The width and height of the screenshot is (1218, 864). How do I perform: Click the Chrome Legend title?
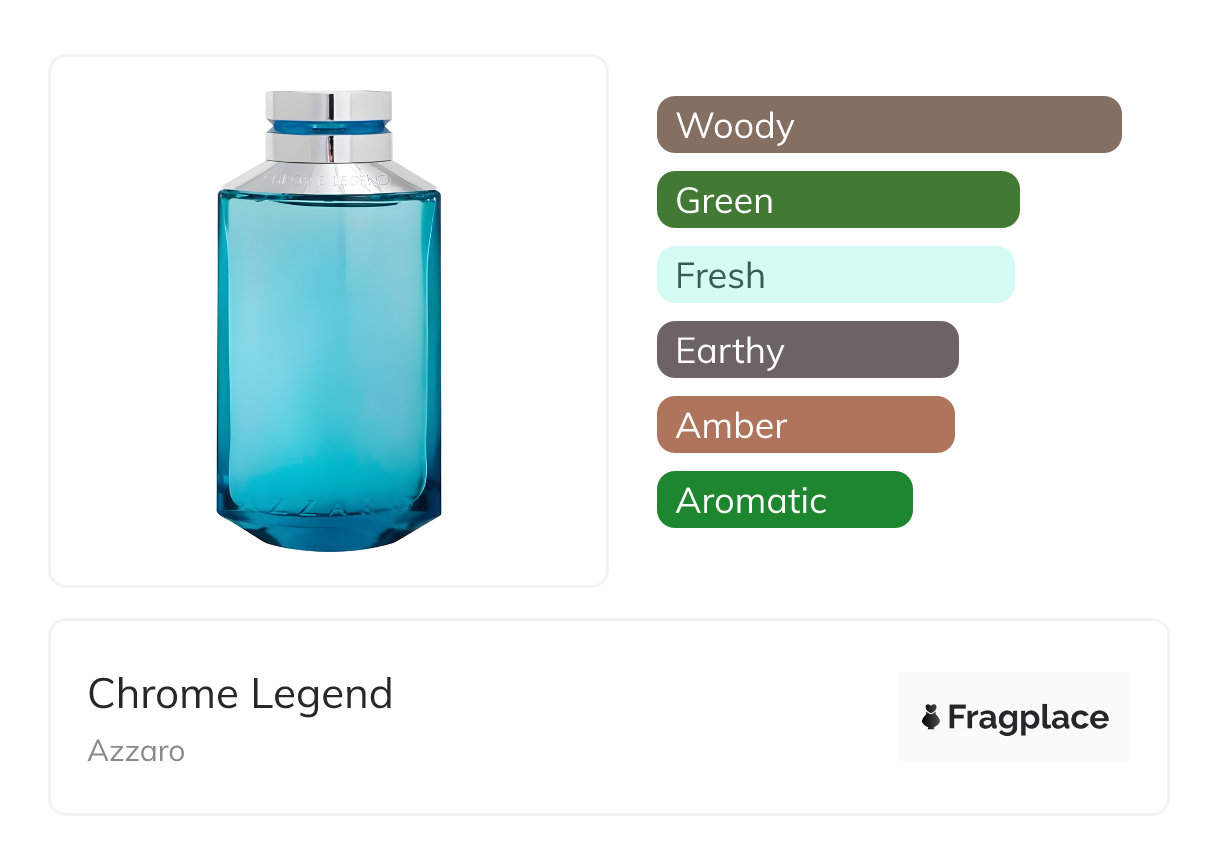(x=240, y=694)
